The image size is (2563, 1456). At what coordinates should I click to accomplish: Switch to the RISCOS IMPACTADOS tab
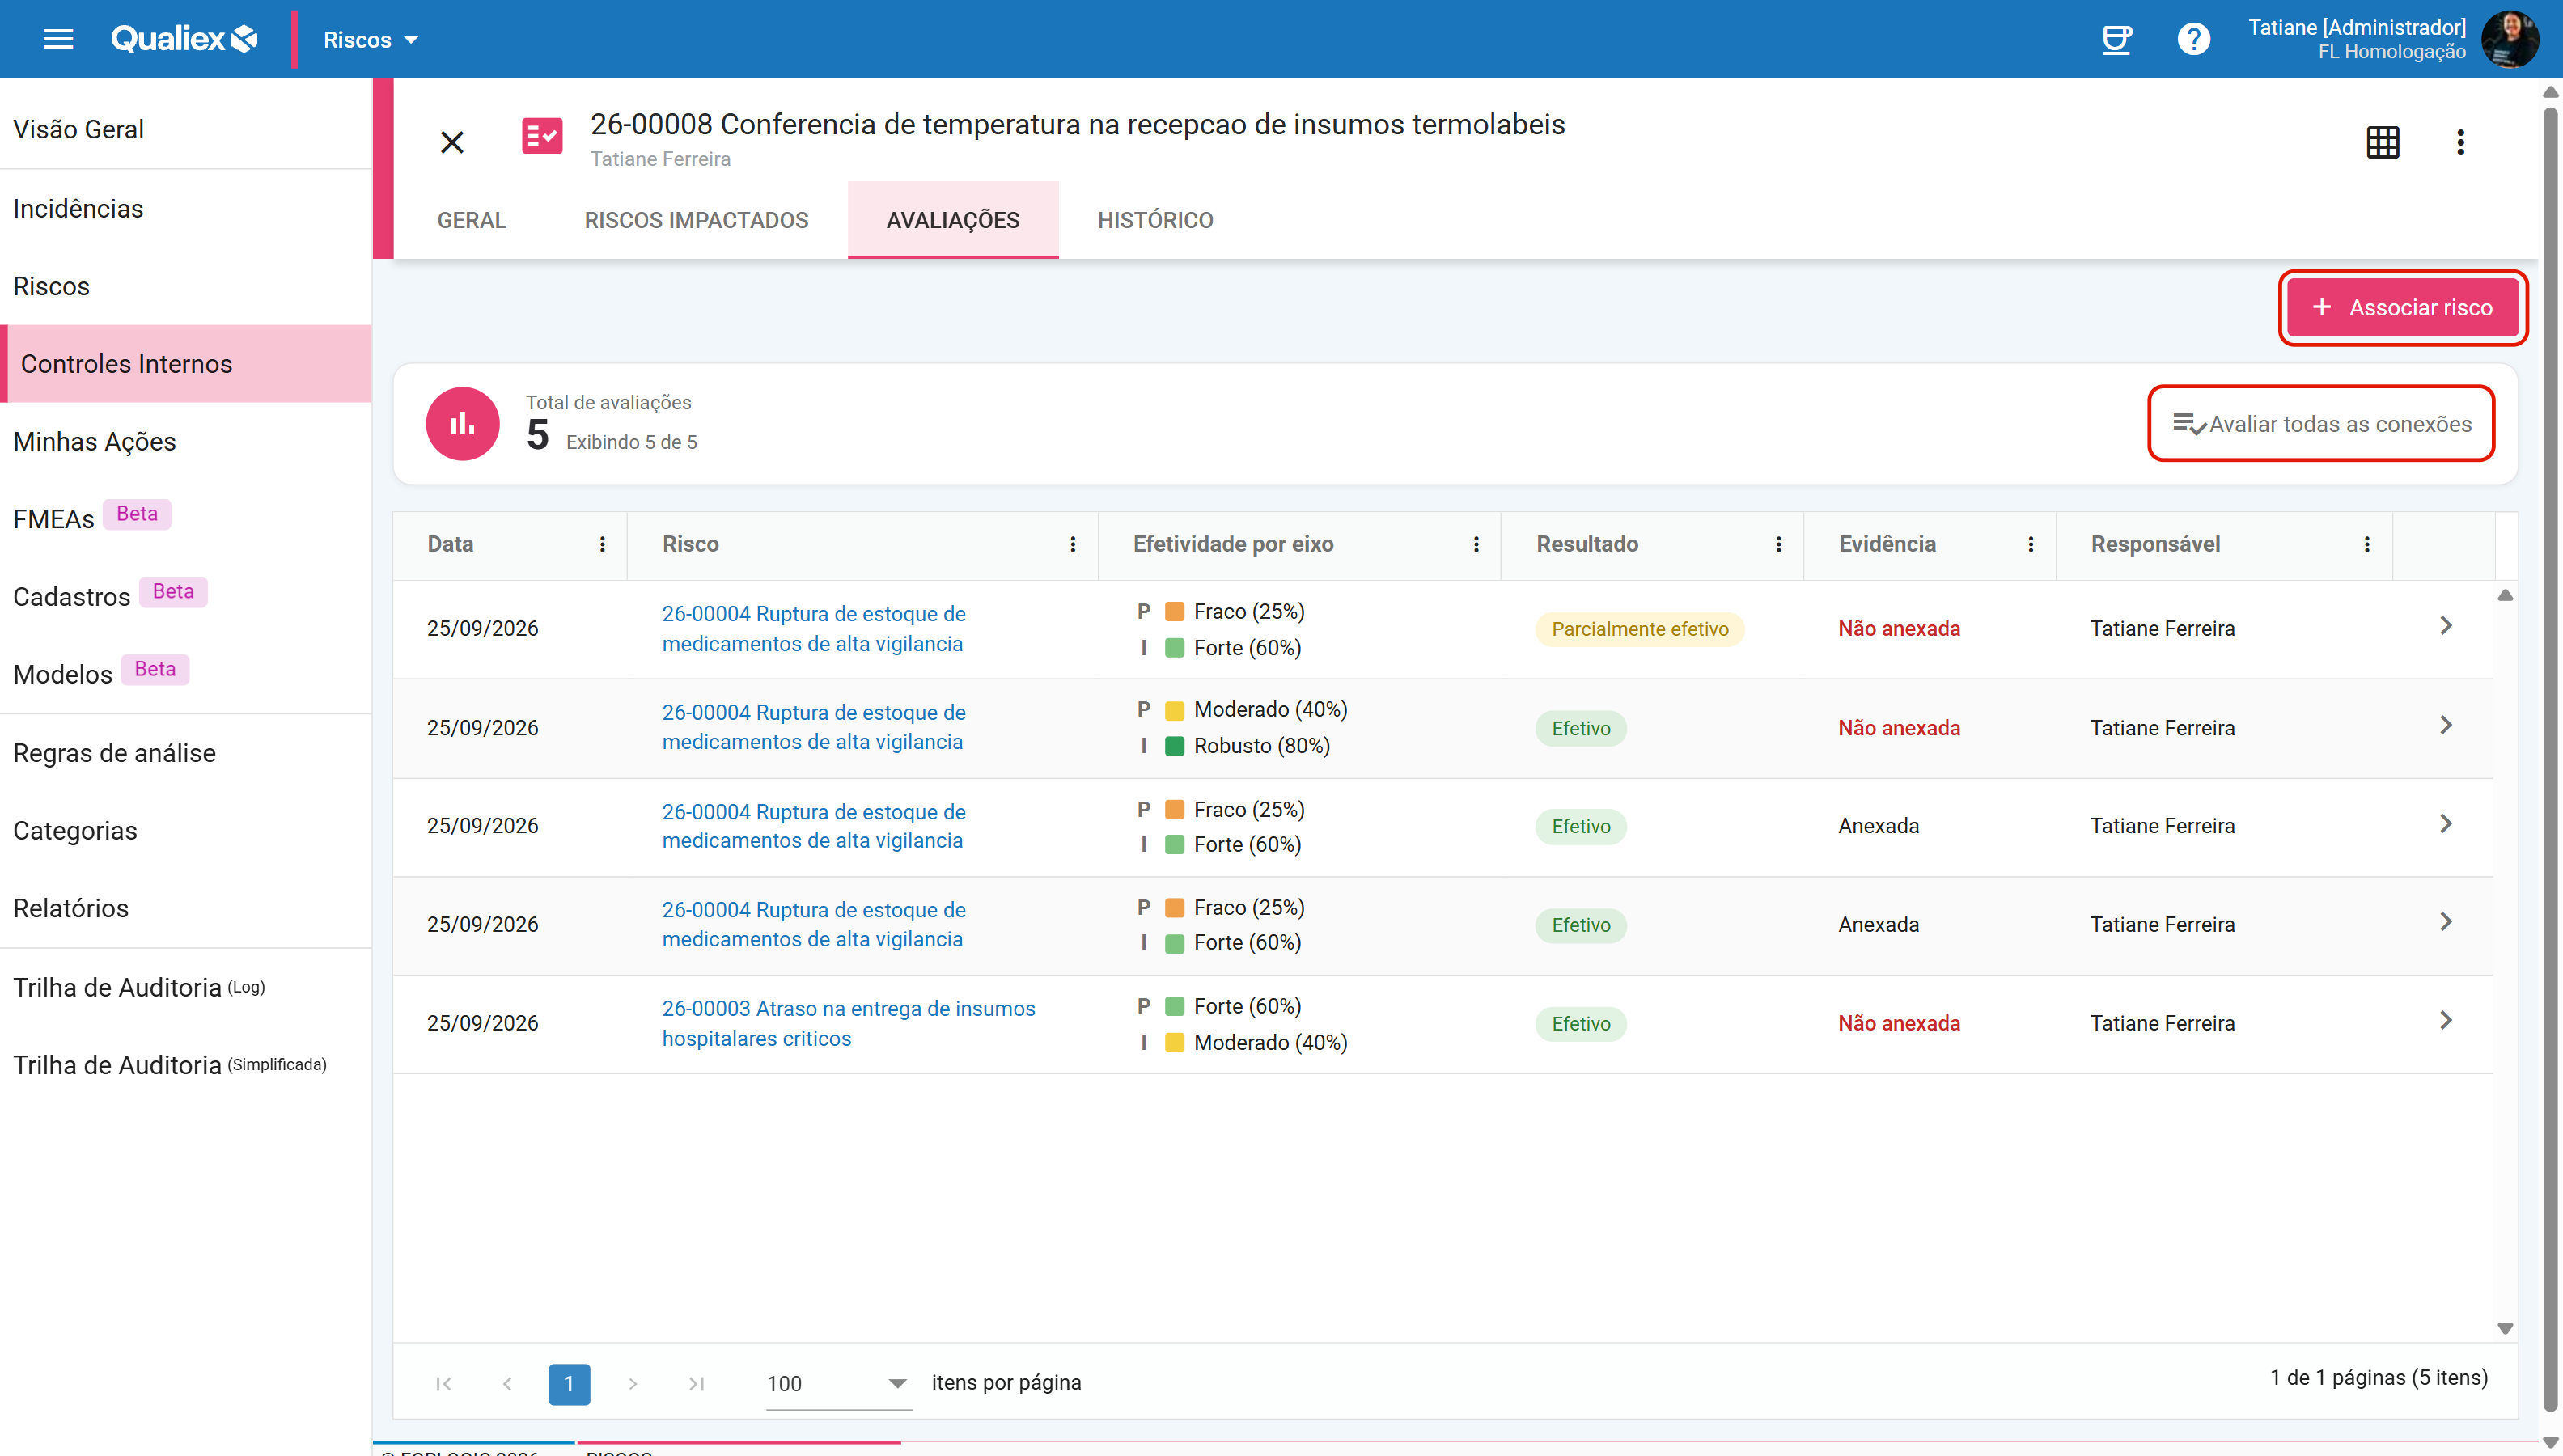coord(696,220)
